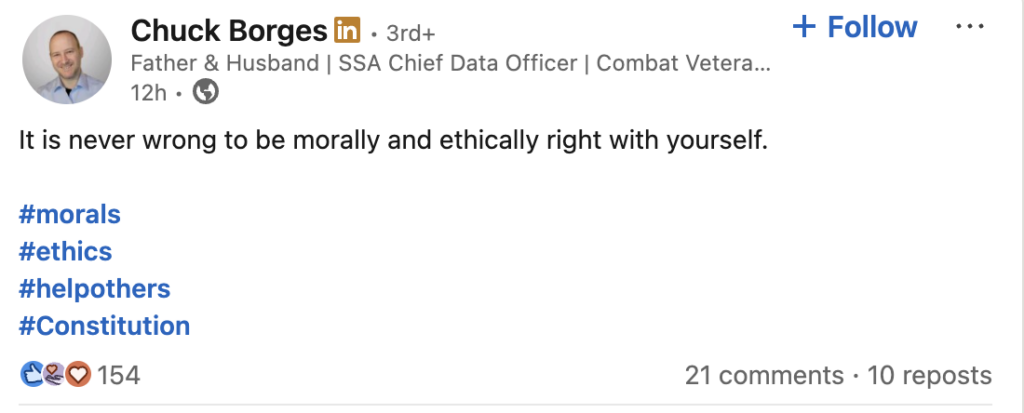Open the #ethics hashtag
The width and height of the screenshot is (1024, 413).
point(65,252)
